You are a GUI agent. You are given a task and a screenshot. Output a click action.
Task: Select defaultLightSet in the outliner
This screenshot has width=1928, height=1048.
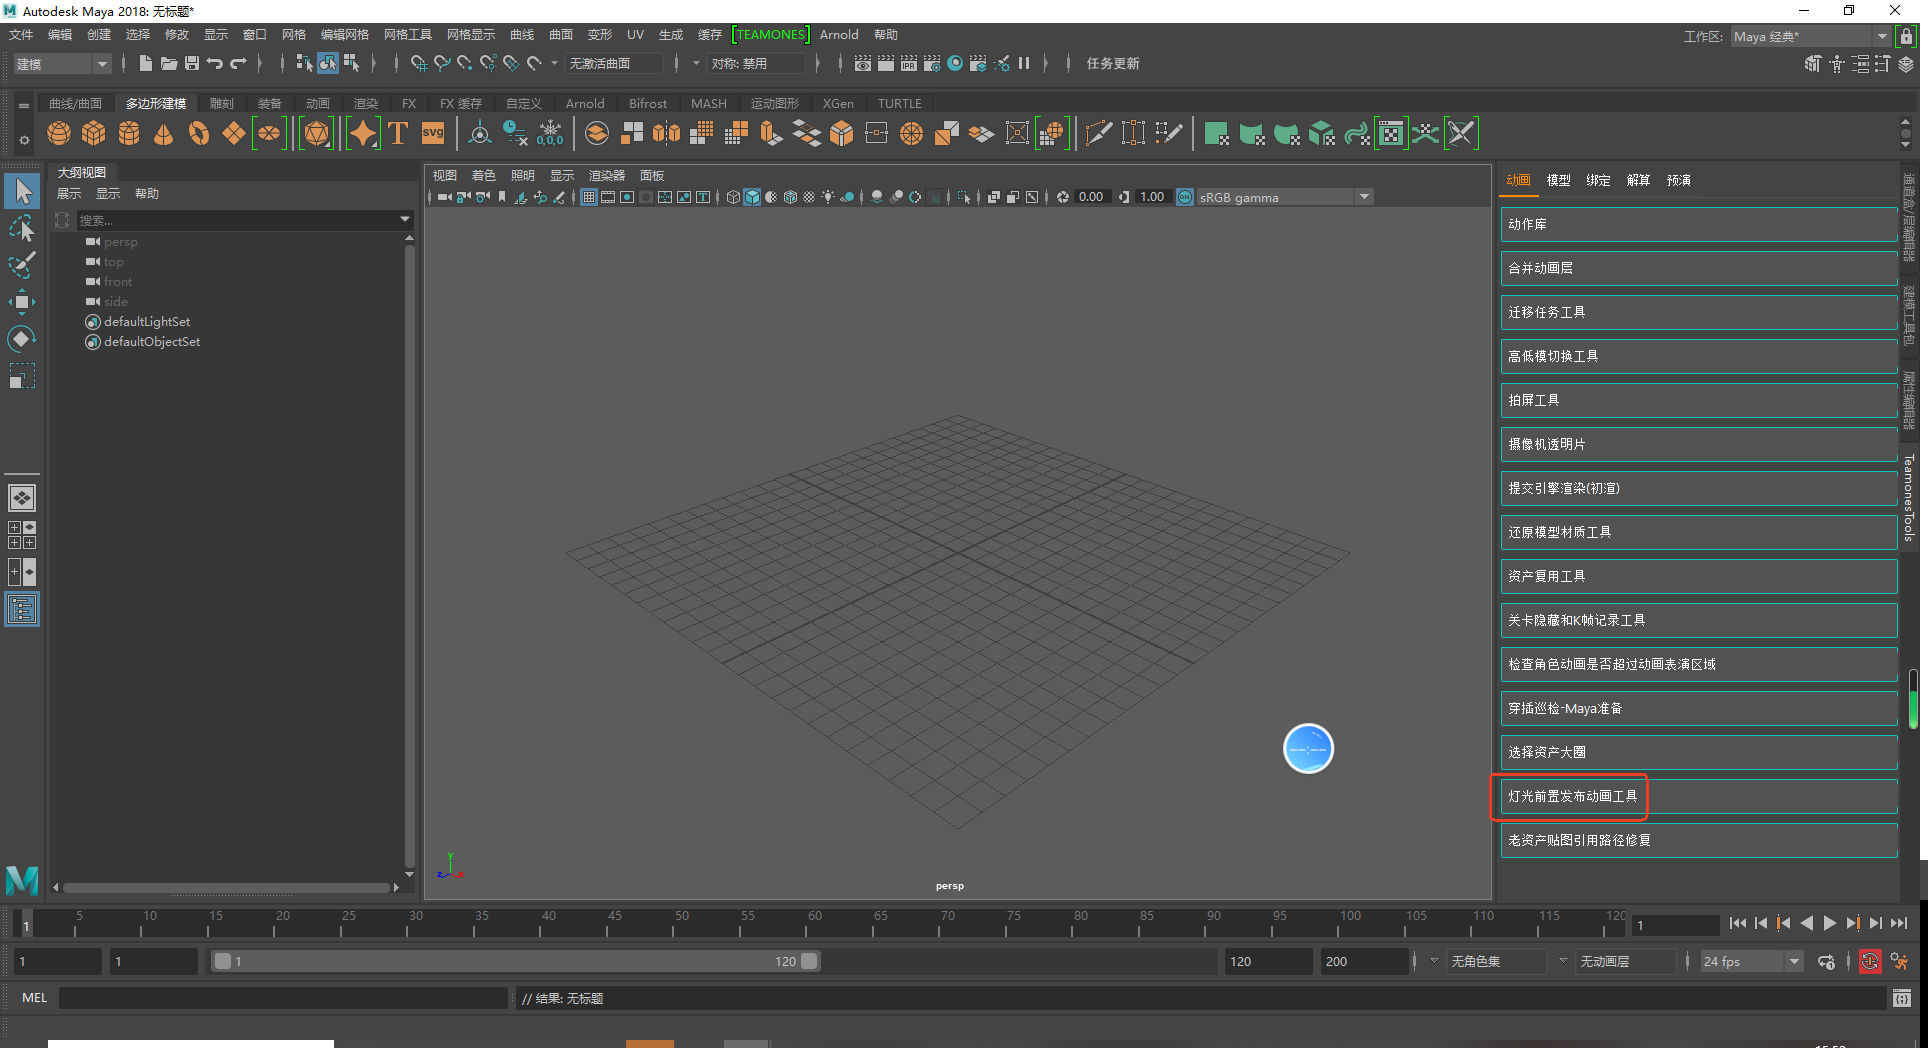146,322
